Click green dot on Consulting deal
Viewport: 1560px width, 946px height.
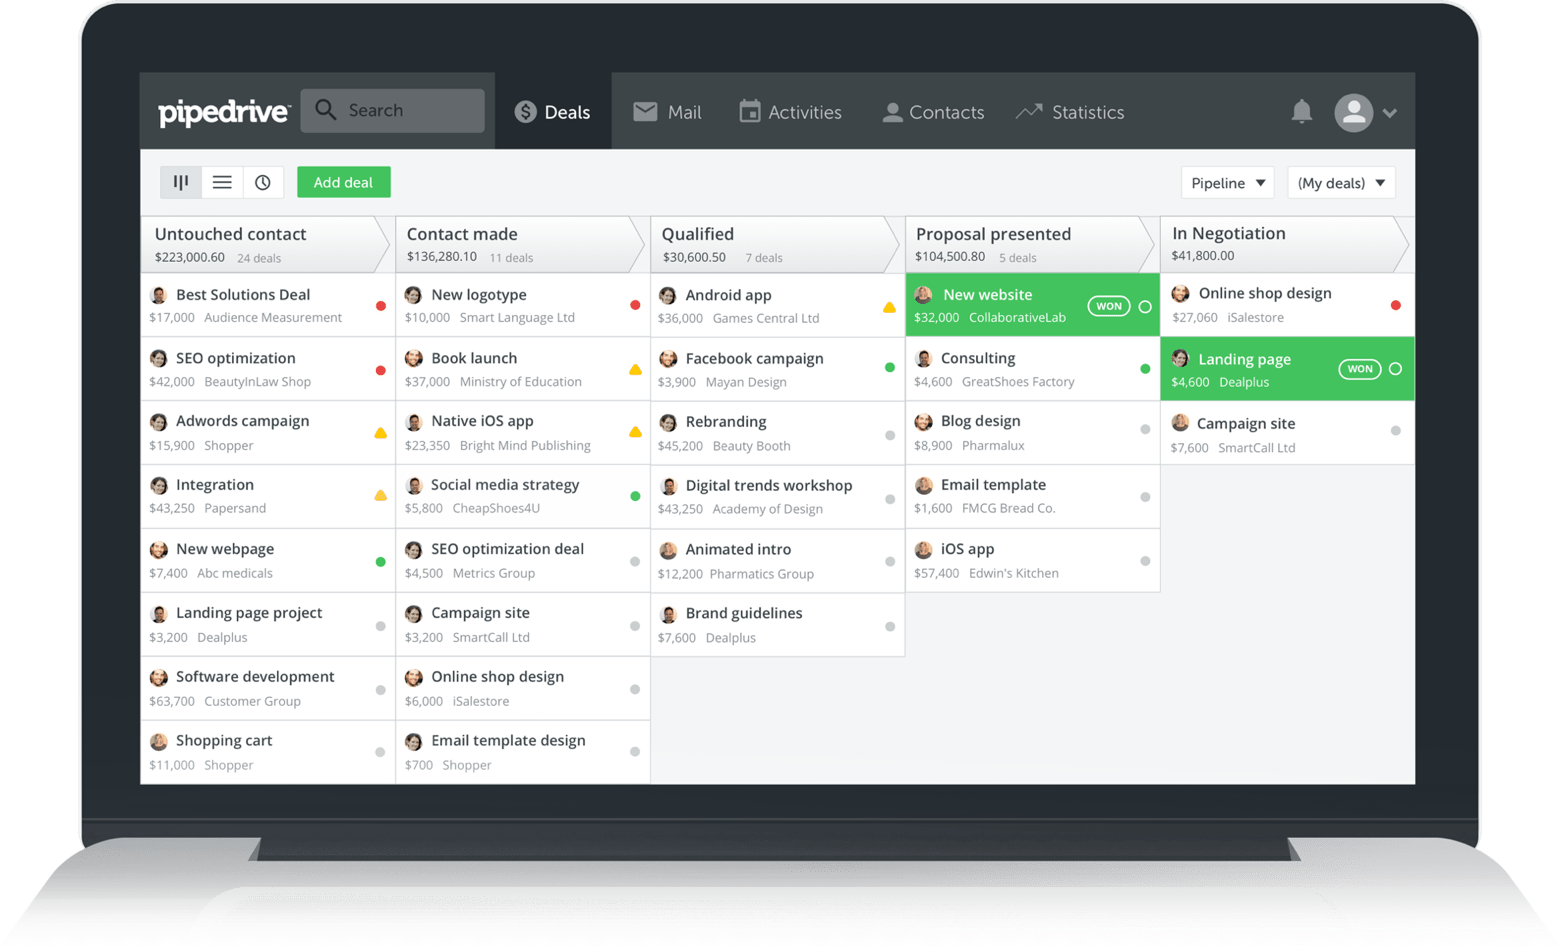[1145, 369]
